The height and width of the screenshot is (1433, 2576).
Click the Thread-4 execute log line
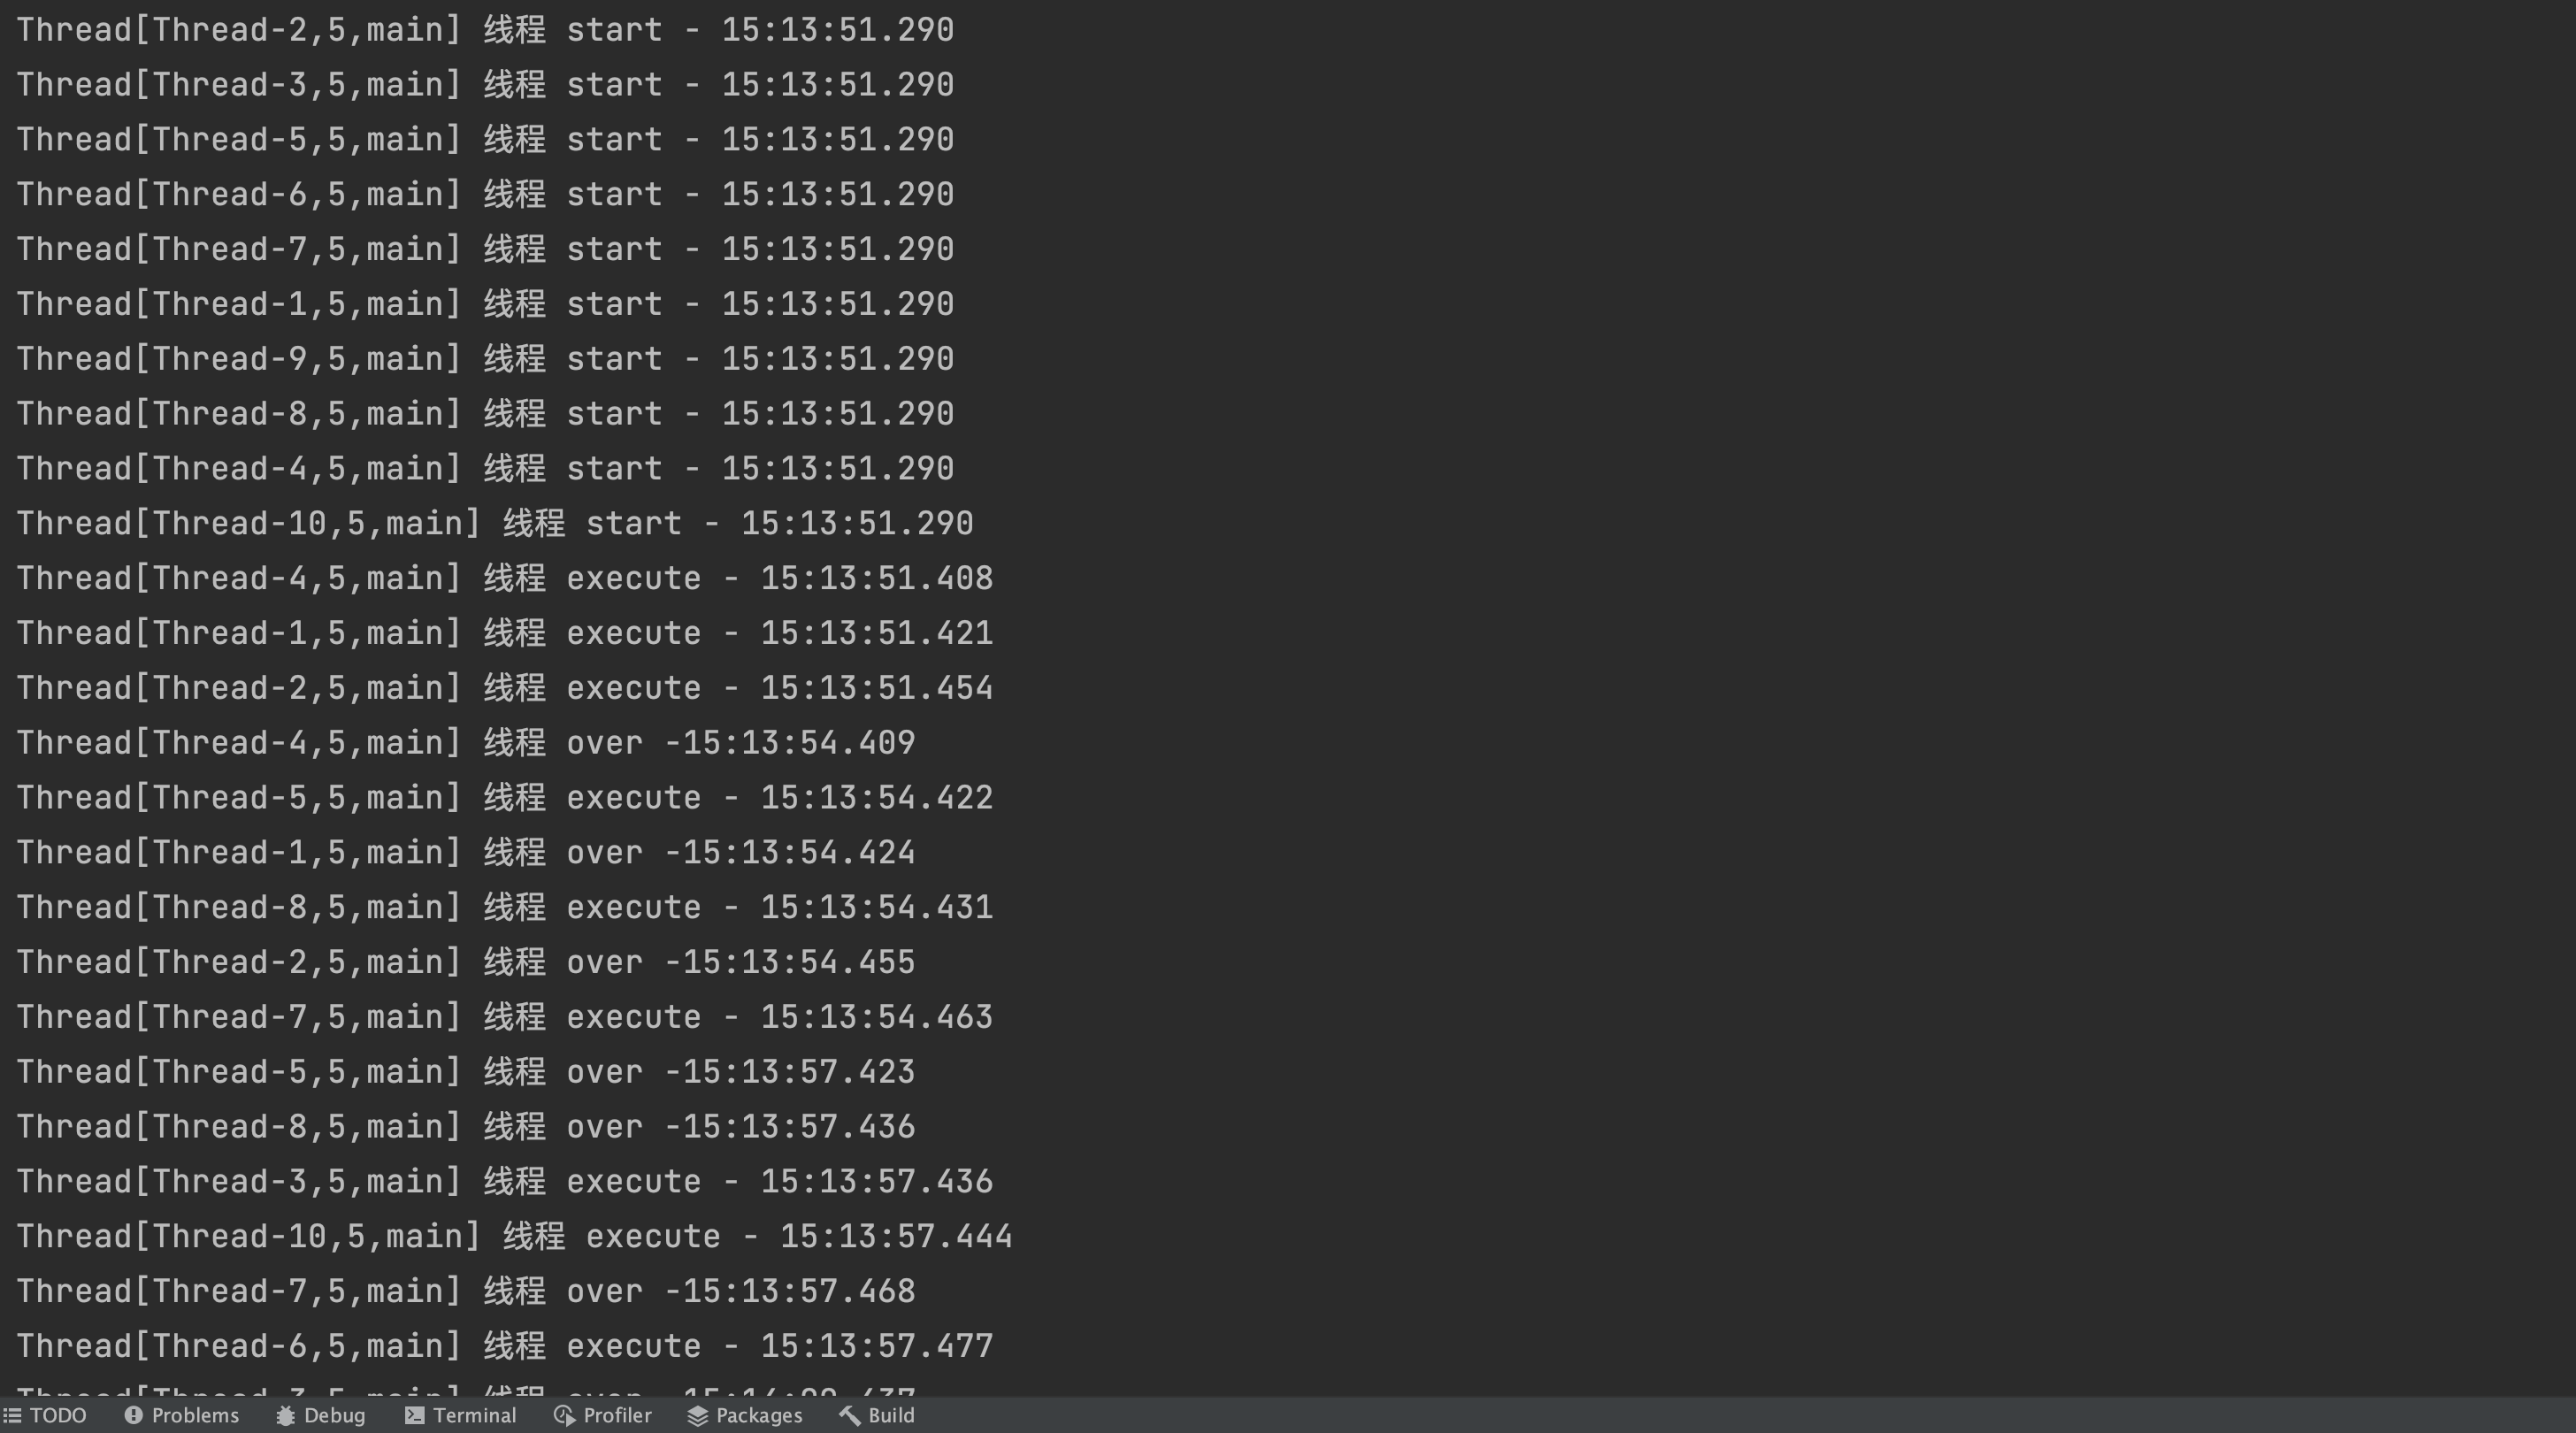pyautogui.click(x=504, y=579)
